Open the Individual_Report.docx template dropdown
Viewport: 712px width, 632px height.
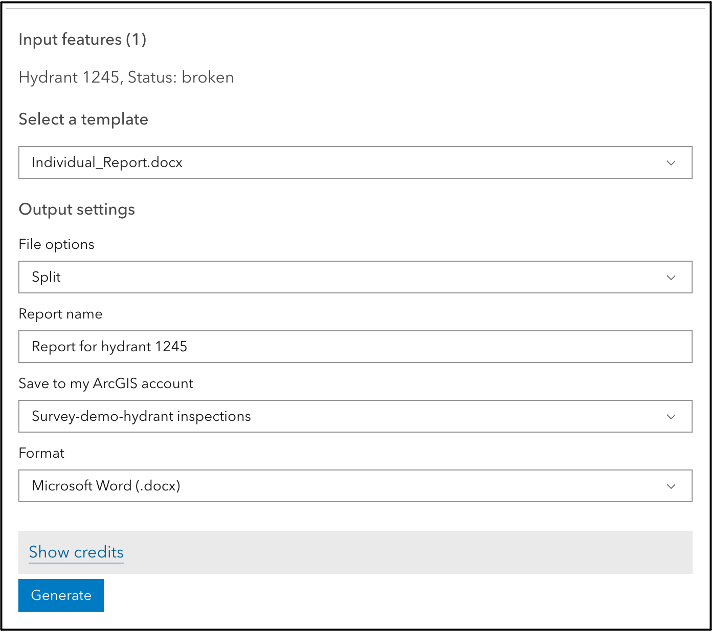(340, 162)
